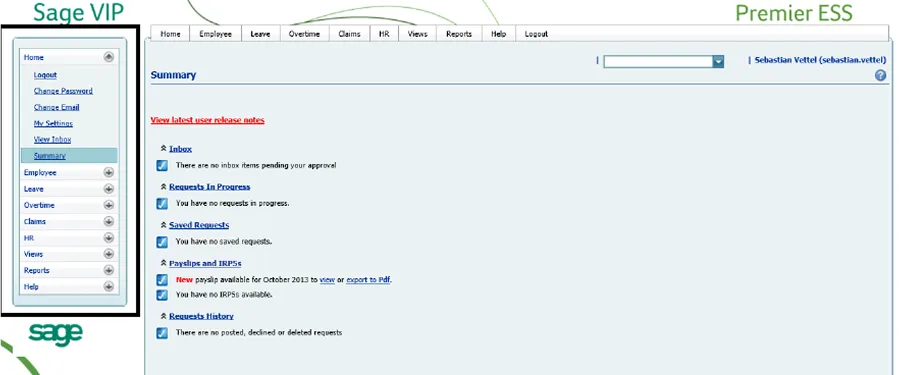
Task: Expand the Claims sidebar section
Action: point(109,221)
